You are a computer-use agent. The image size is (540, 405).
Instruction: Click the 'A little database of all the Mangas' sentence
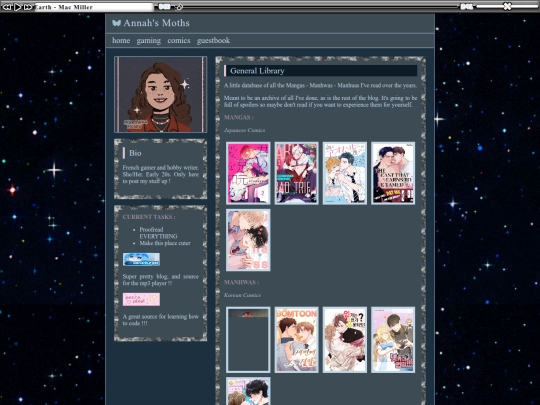(320, 85)
